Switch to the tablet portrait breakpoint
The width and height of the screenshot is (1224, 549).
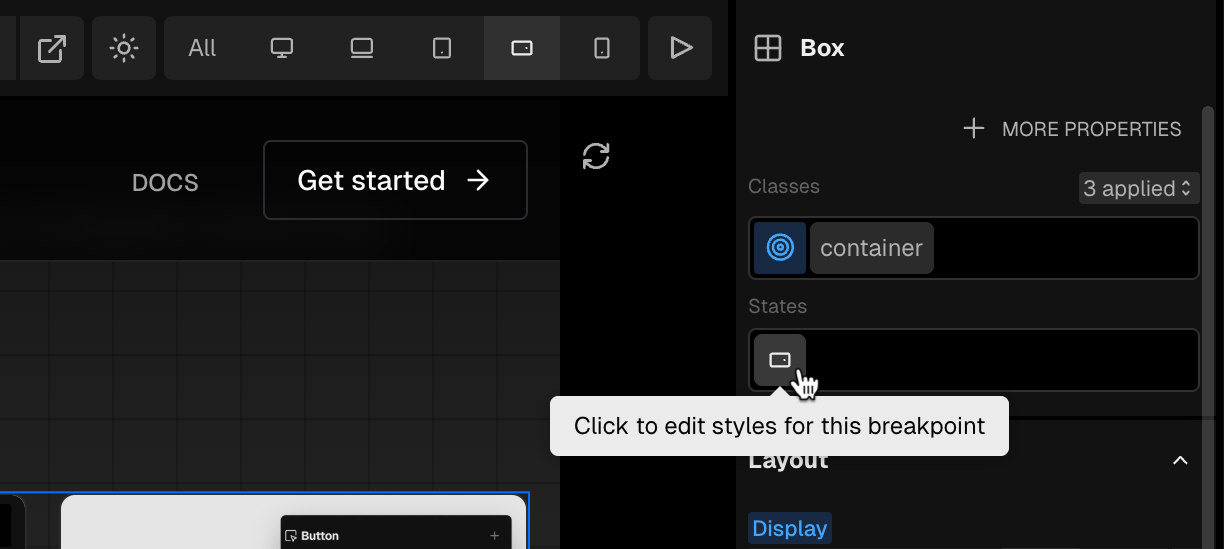click(442, 48)
